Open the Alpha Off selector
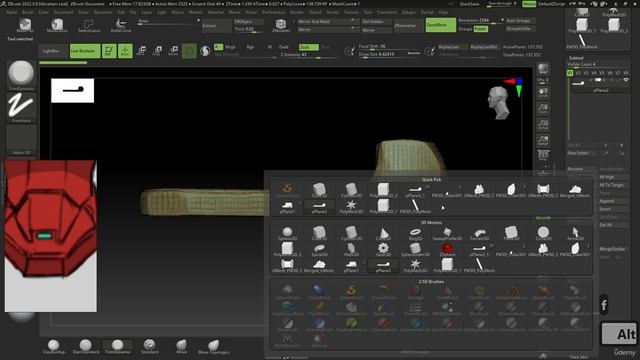 tap(21, 140)
